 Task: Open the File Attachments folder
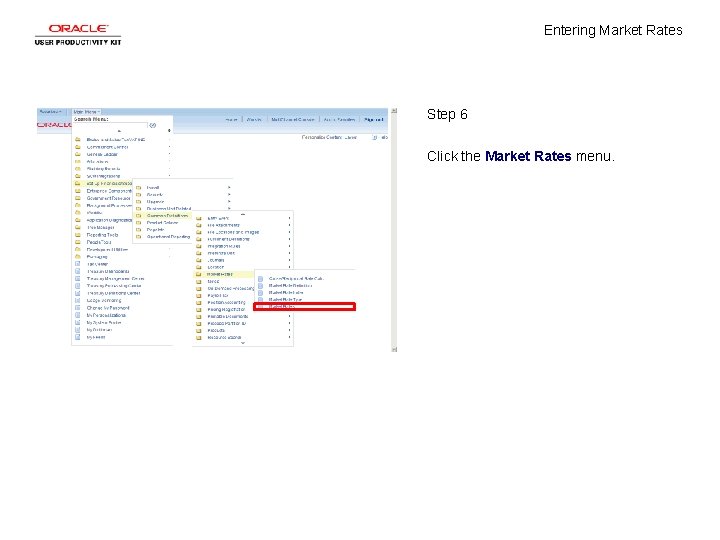tap(224, 225)
